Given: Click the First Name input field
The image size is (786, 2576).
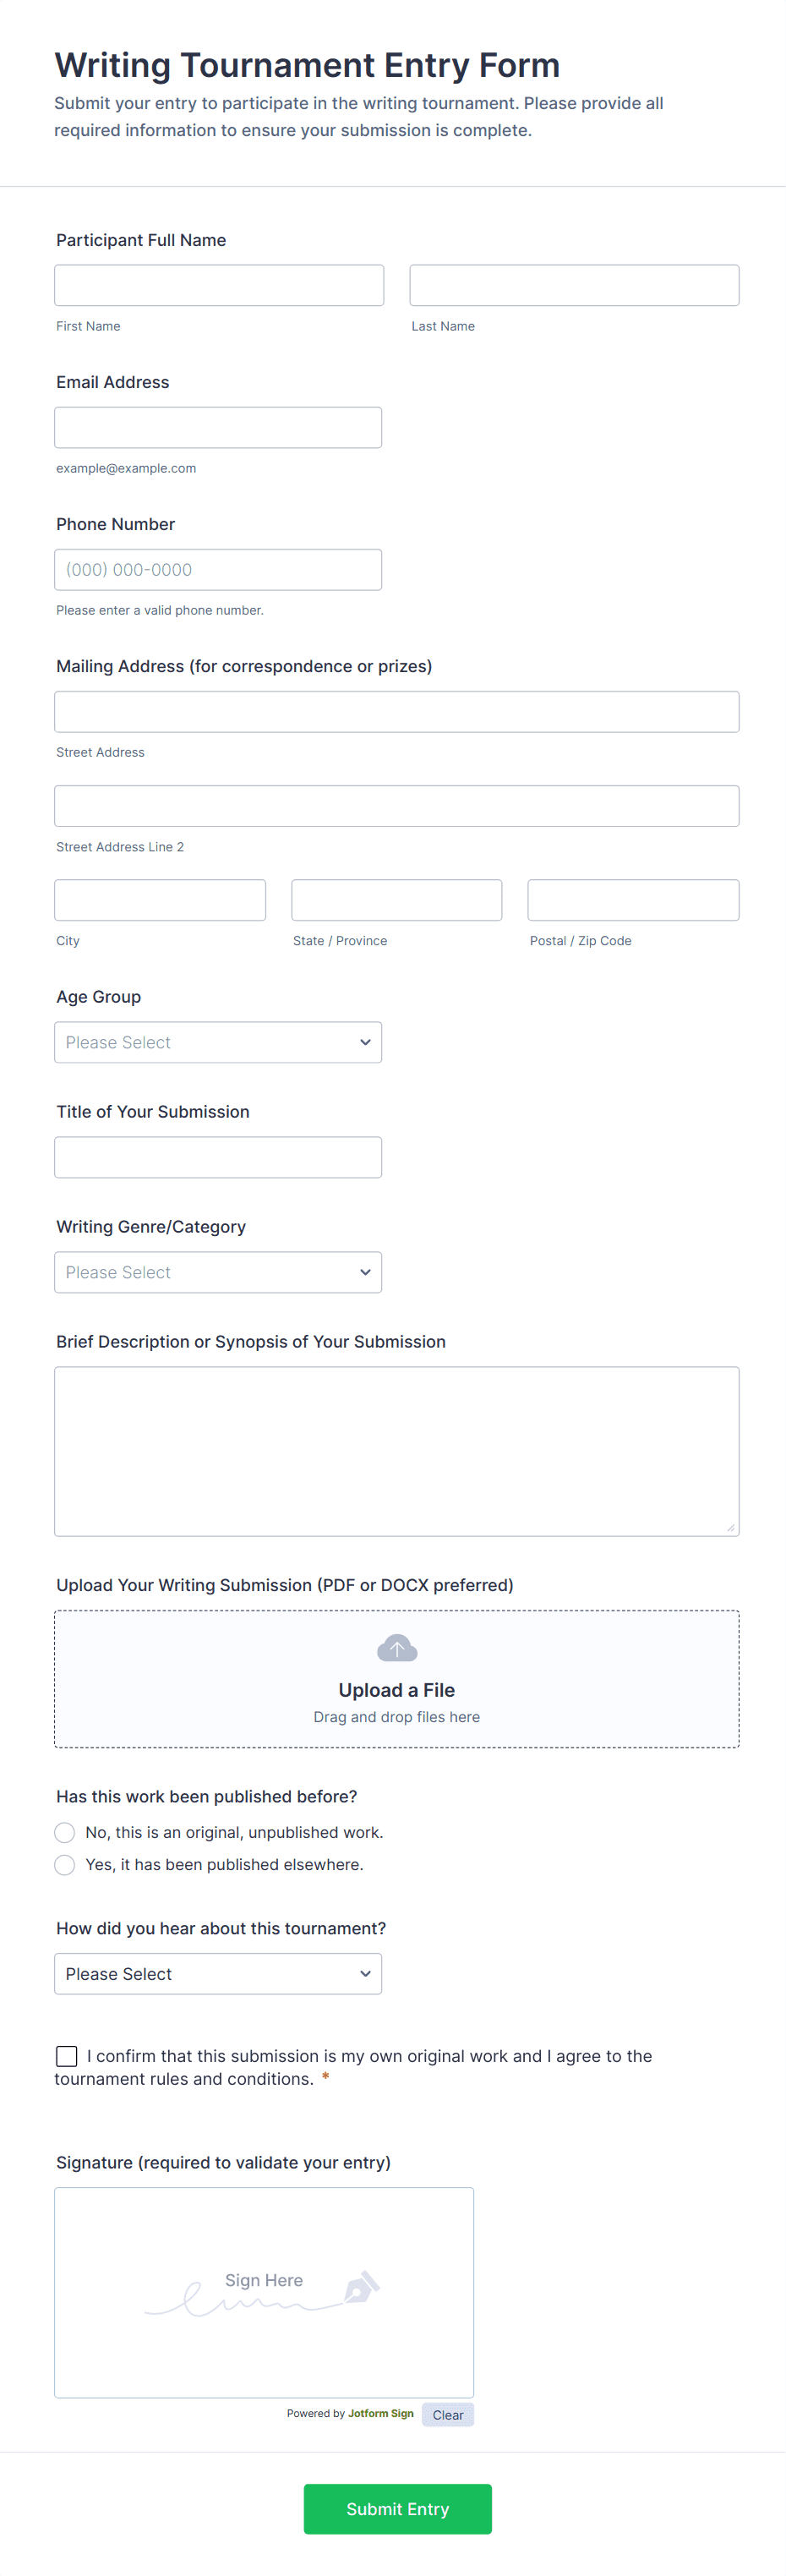Looking at the screenshot, I should click(x=219, y=285).
